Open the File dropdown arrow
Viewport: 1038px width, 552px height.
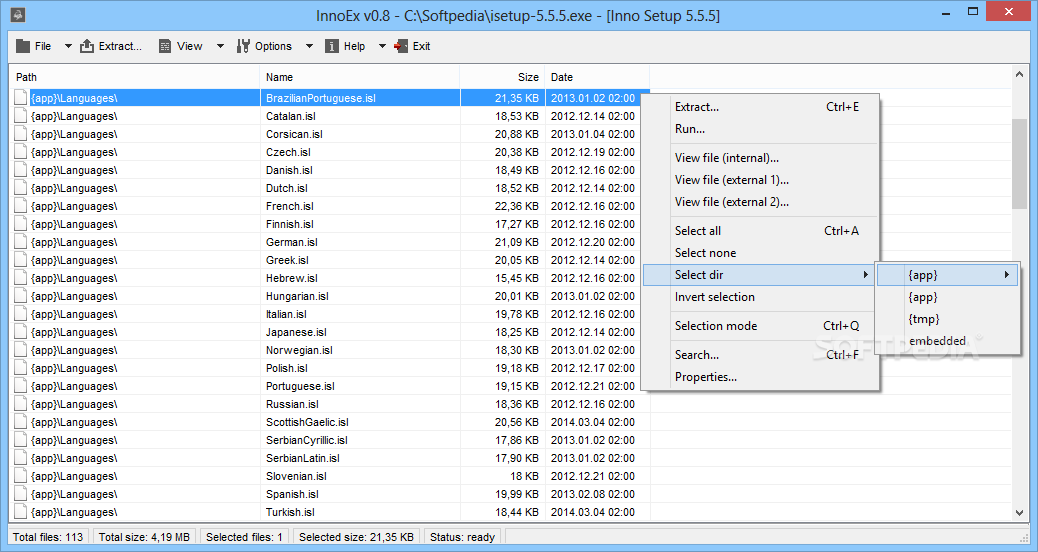tap(68, 46)
